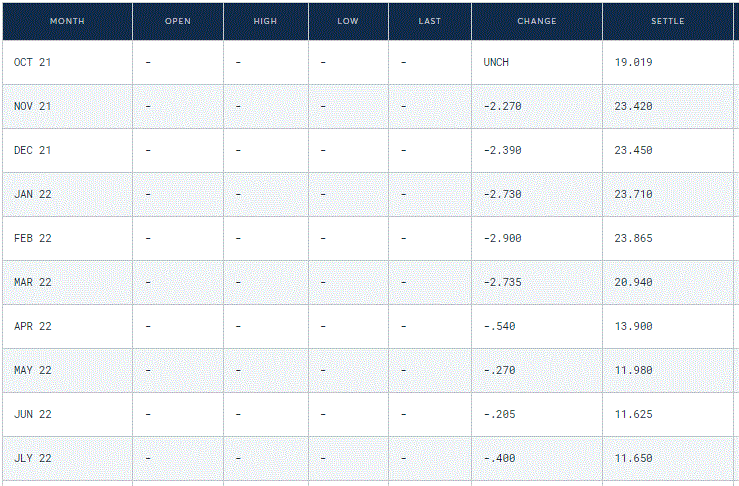Click the SETTLE column header
The height and width of the screenshot is (486, 739).
(668, 21)
